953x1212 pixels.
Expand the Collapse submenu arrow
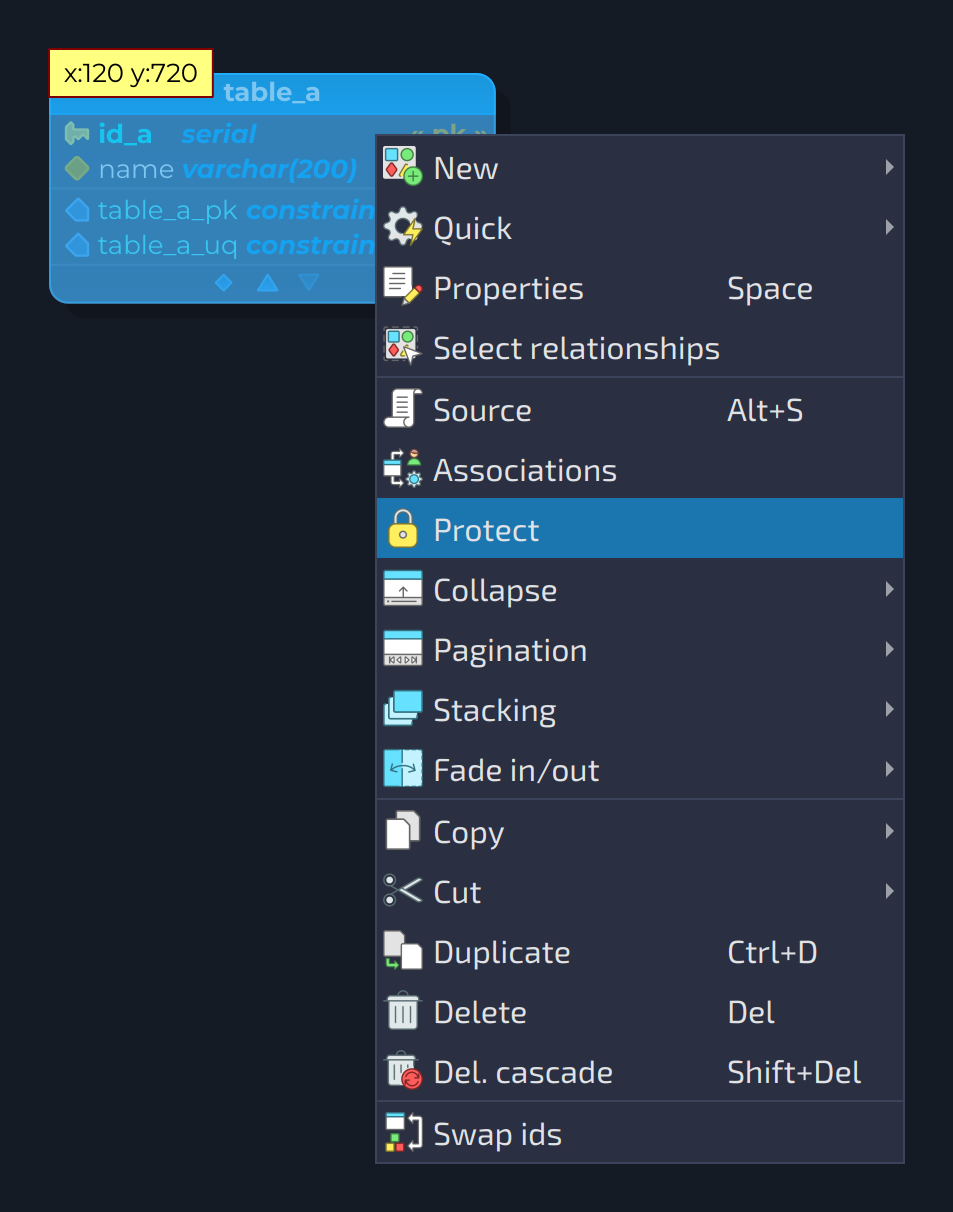tap(889, 589)
